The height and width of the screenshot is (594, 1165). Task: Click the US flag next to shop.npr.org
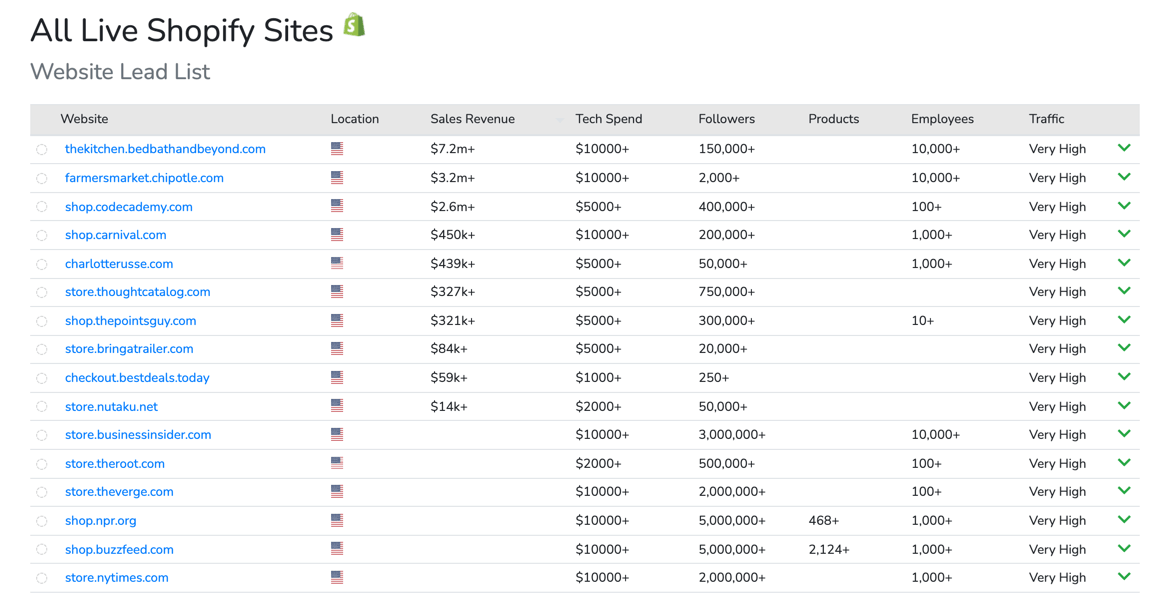(x=336, y=520)
